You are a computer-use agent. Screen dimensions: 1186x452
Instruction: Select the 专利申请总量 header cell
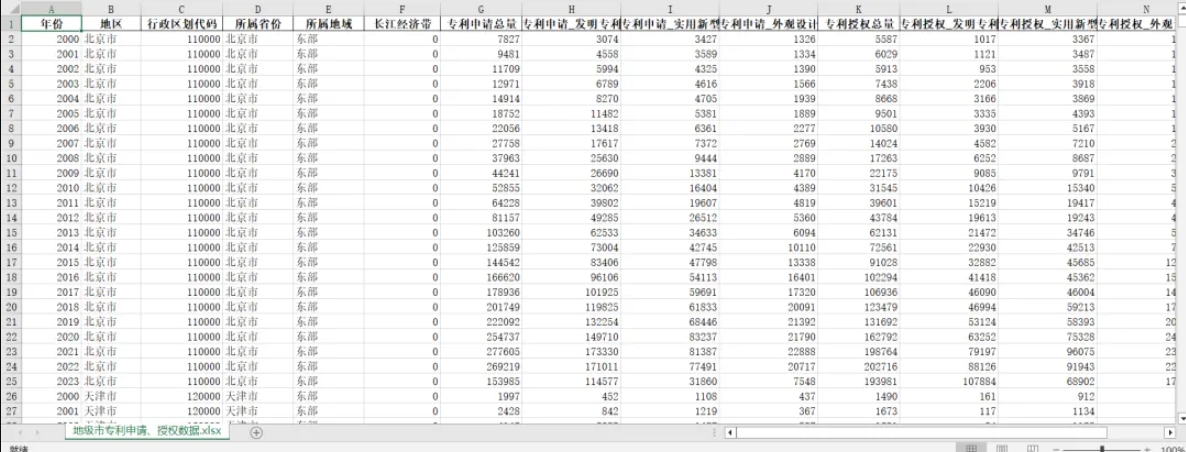(x=481, y=23)
